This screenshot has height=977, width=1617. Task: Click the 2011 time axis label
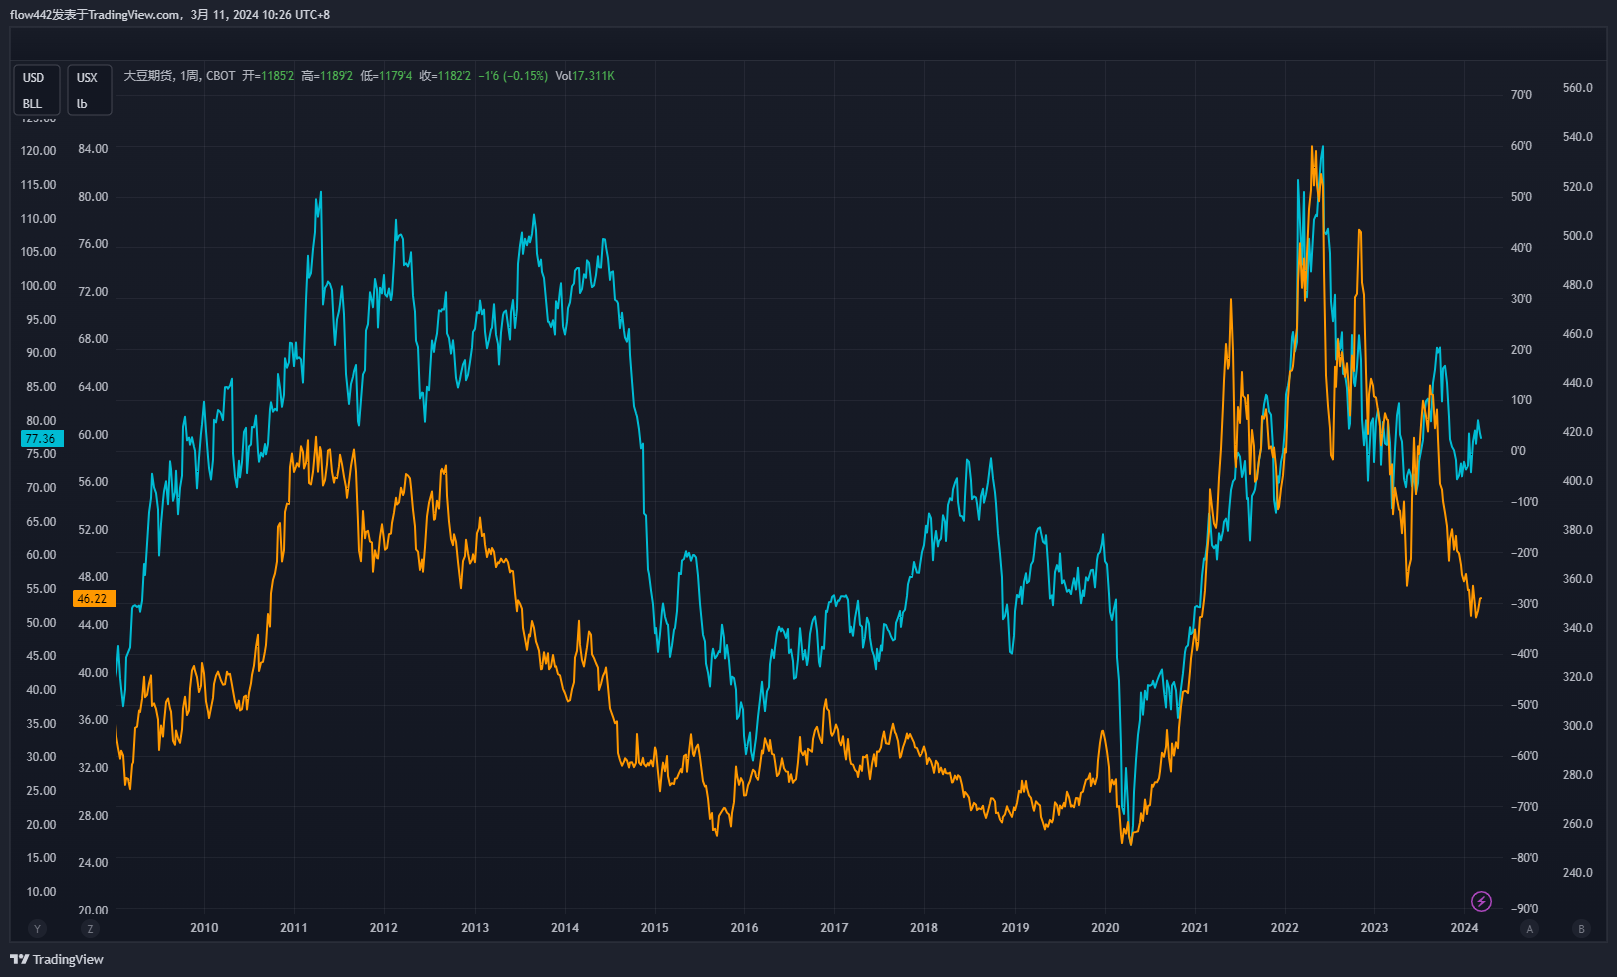pos(294,928)
